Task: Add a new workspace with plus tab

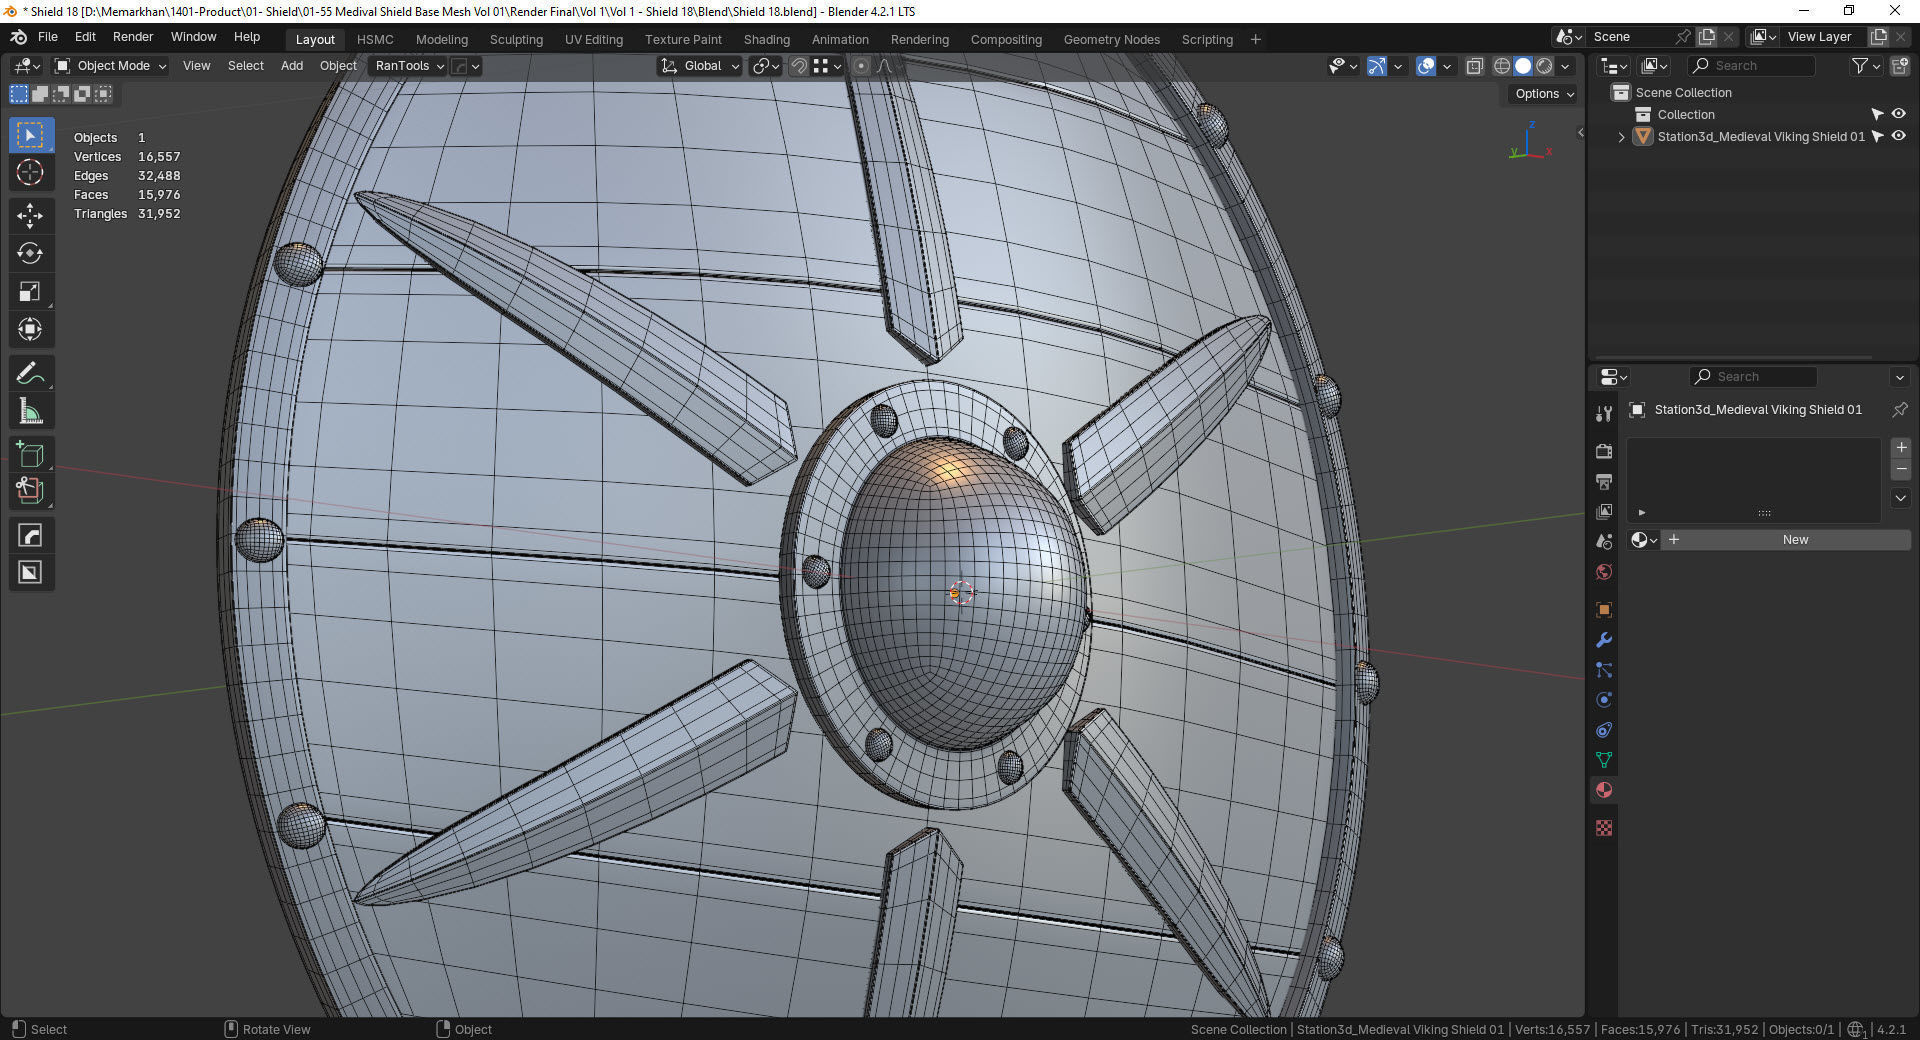Action: point(1256,40)
